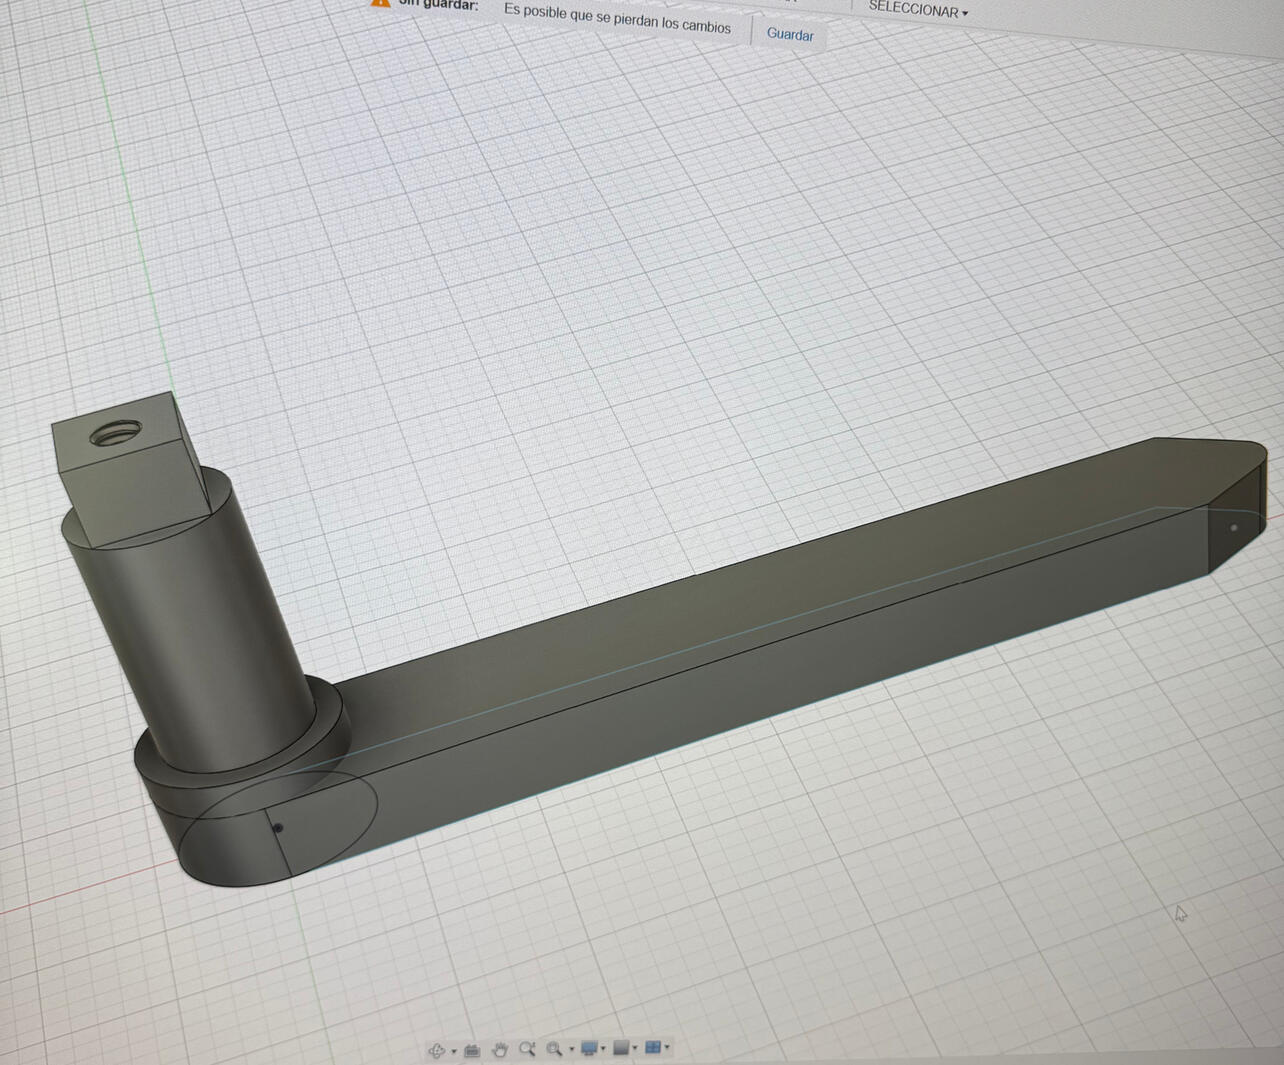Activate the Orbit tool in navigation bar
The height and width of the screenshot is (1065, 1284).
[437, 1050]
